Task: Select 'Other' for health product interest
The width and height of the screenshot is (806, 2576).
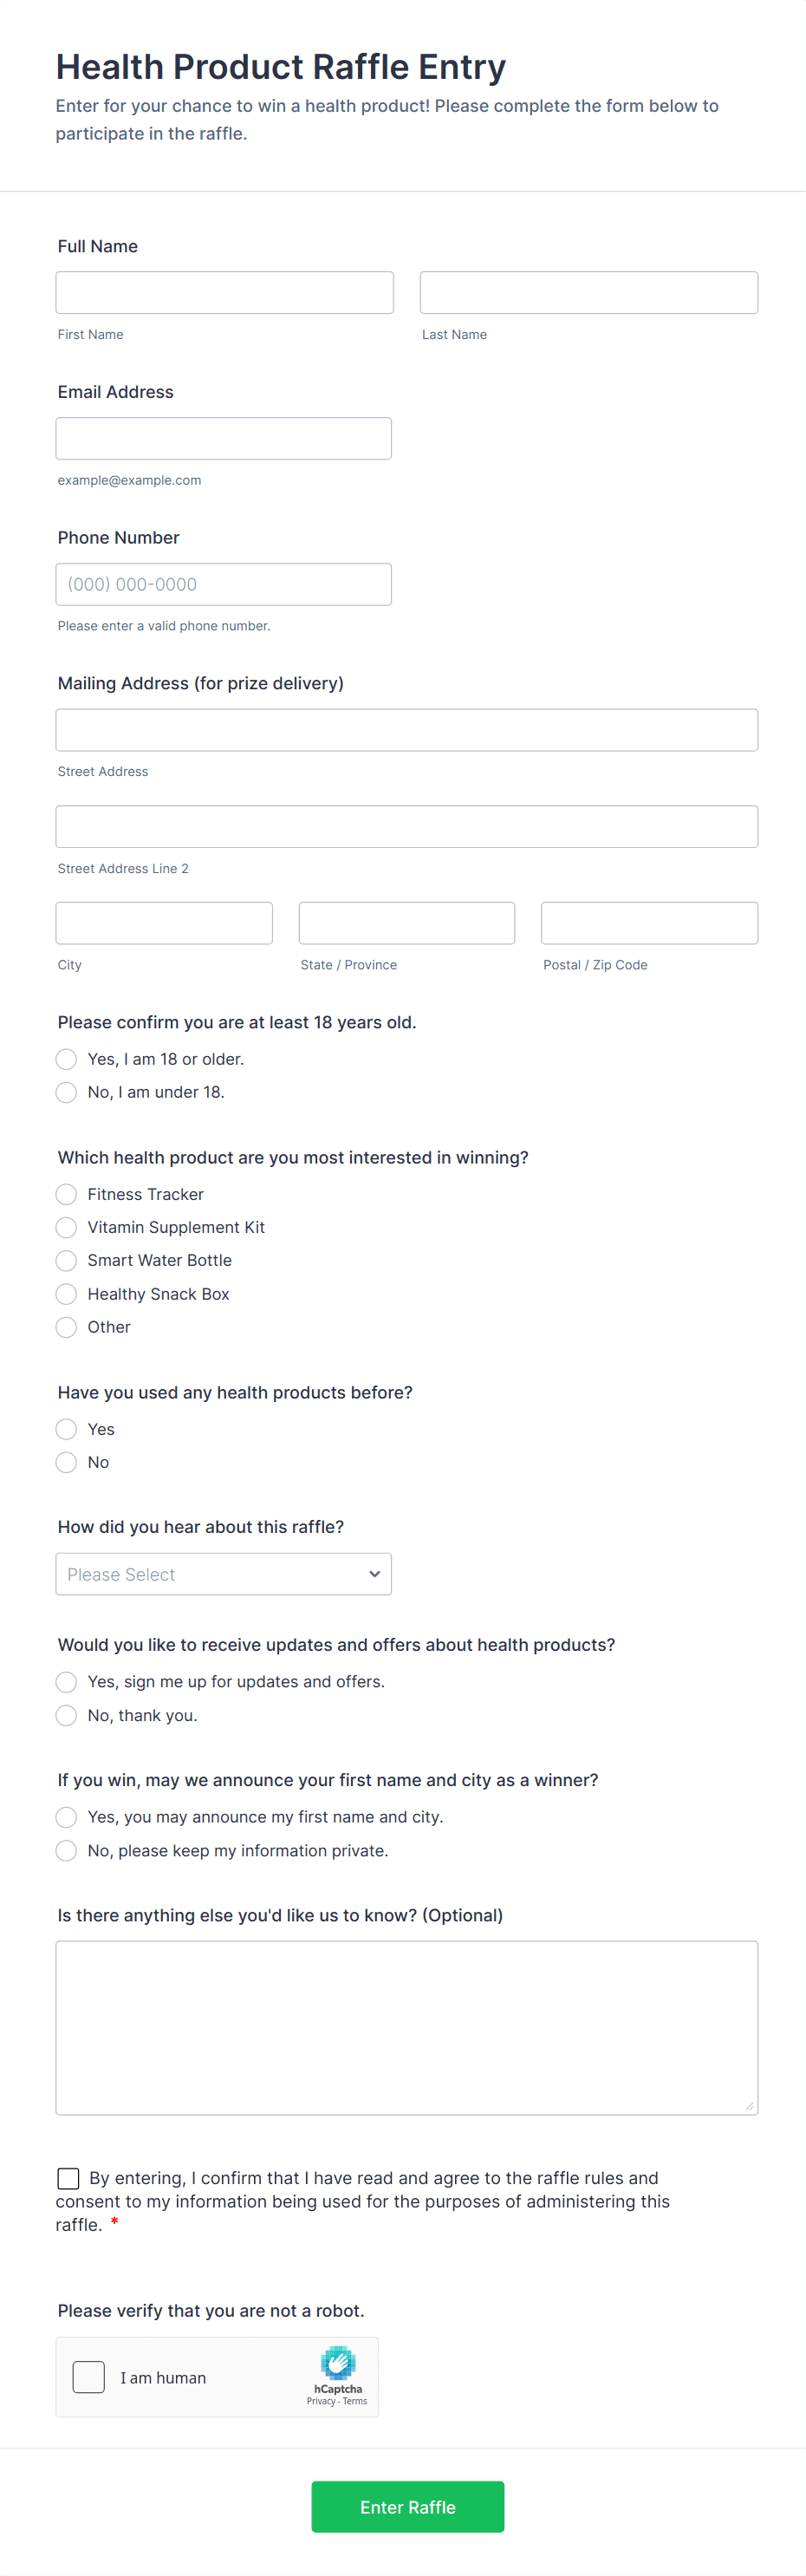Action: [x=66, y=1327]
